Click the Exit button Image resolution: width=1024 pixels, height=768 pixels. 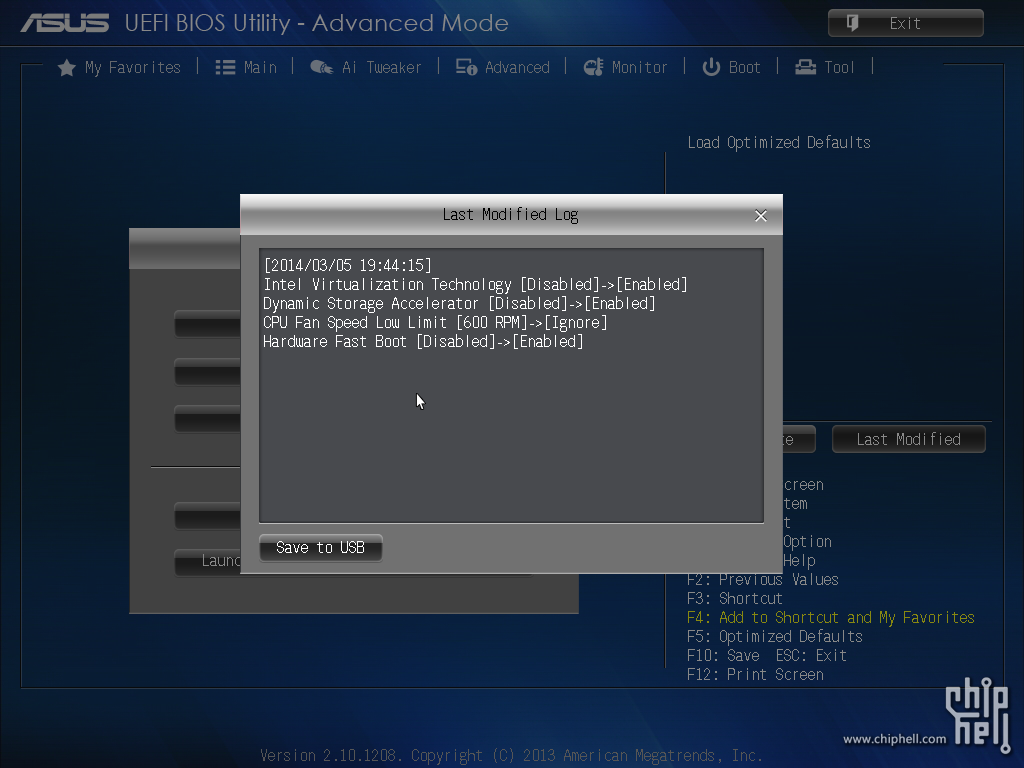pos(906,24)
